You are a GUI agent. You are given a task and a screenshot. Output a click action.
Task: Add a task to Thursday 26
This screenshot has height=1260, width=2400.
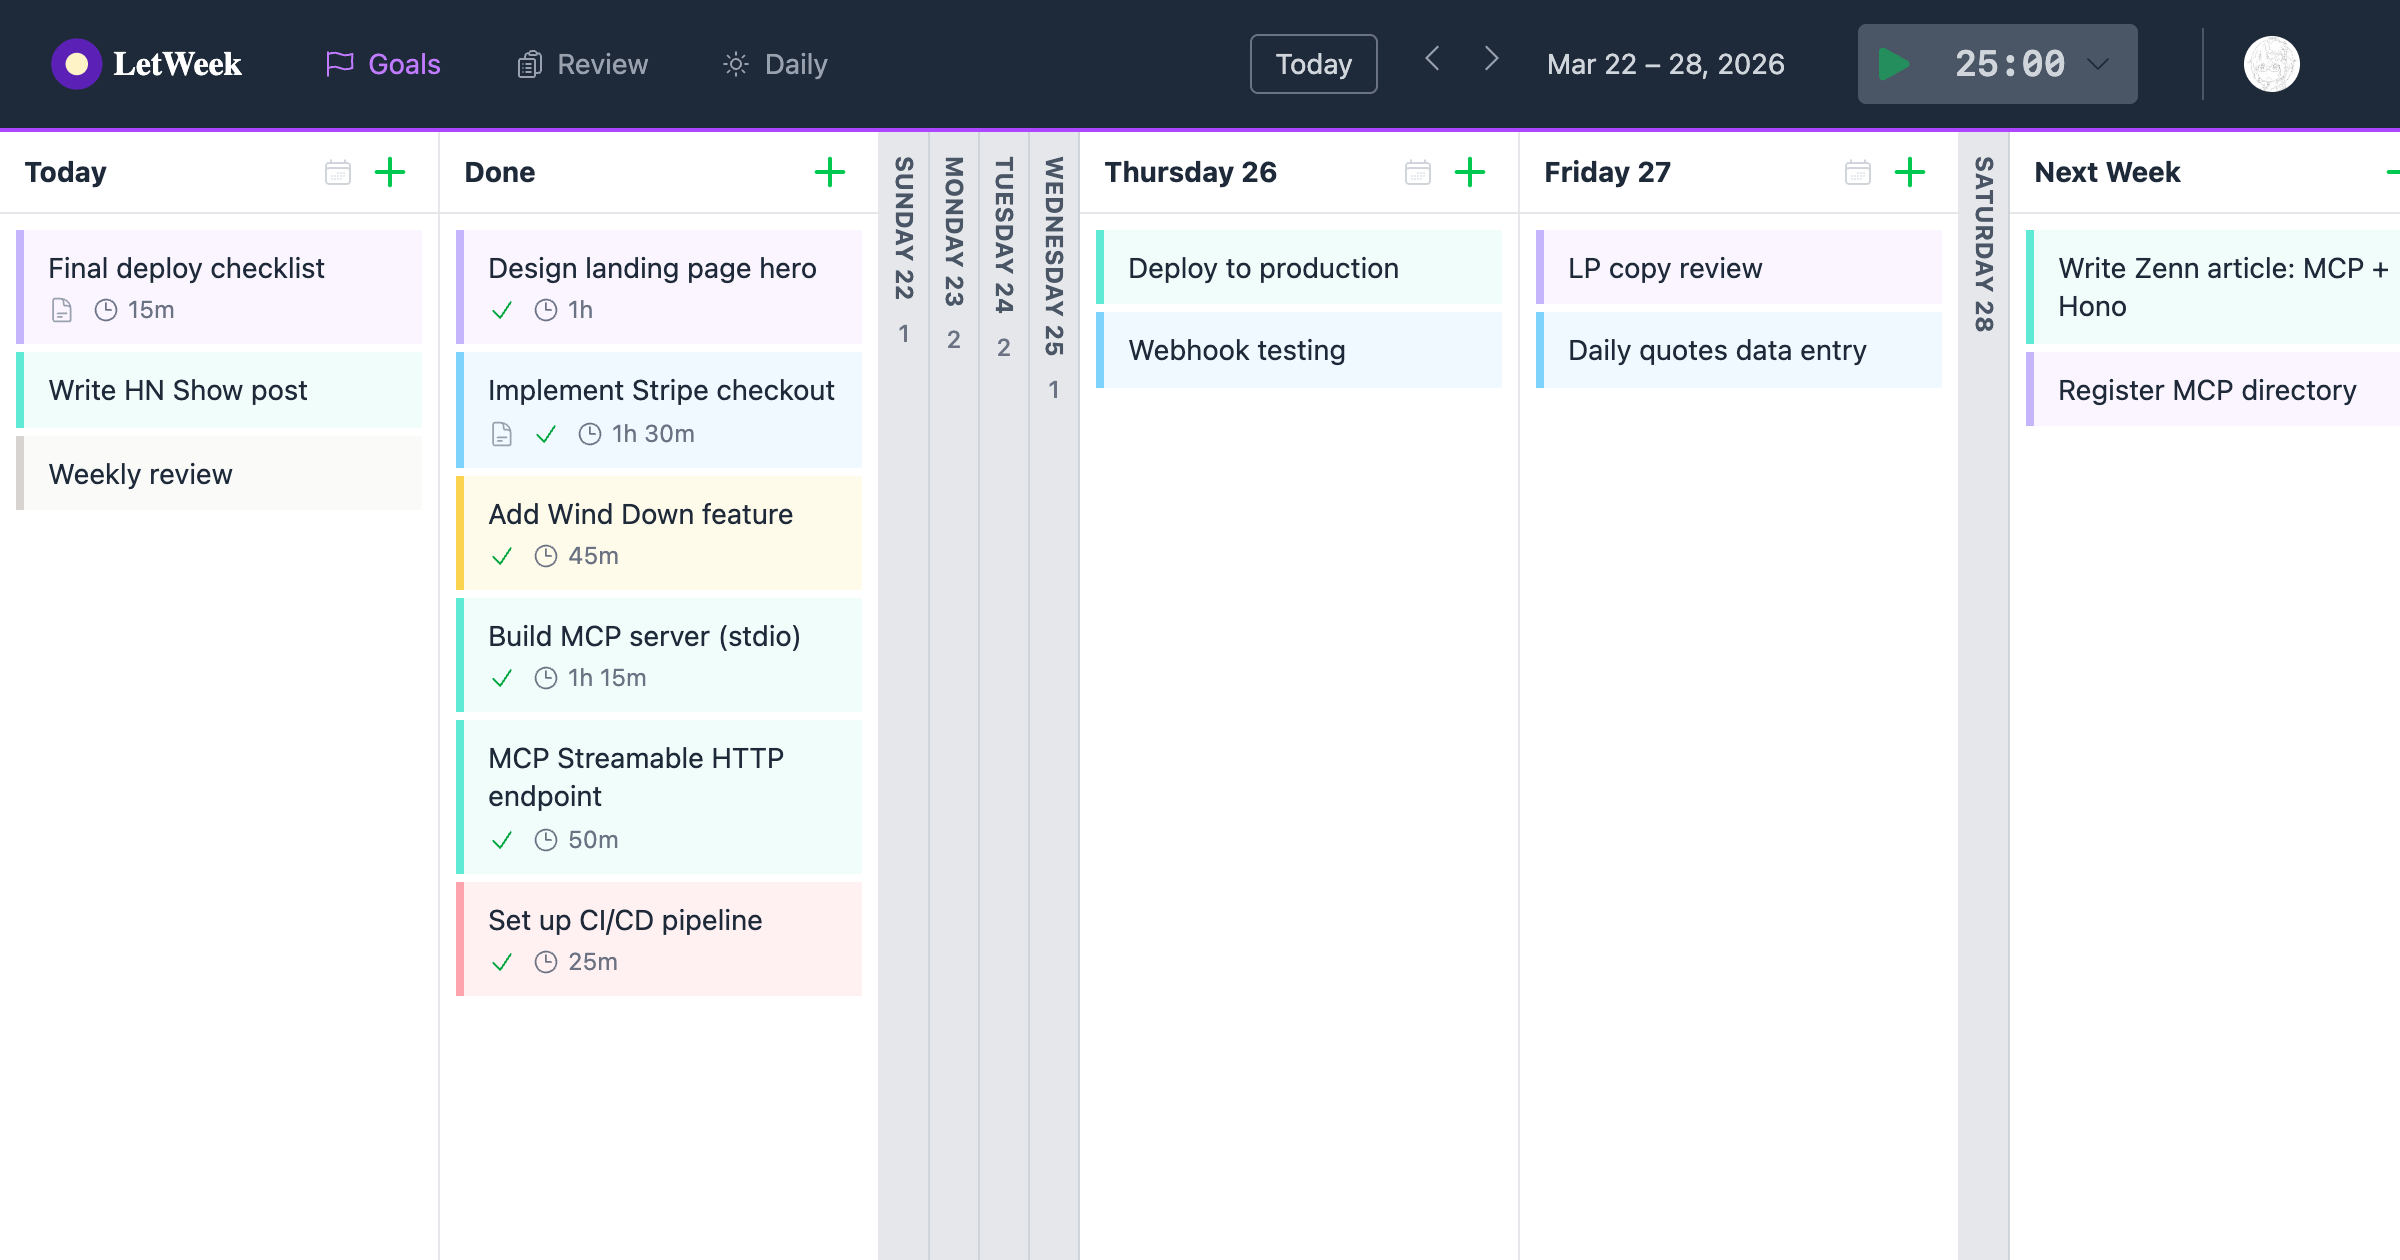(x=1470, y=172)
